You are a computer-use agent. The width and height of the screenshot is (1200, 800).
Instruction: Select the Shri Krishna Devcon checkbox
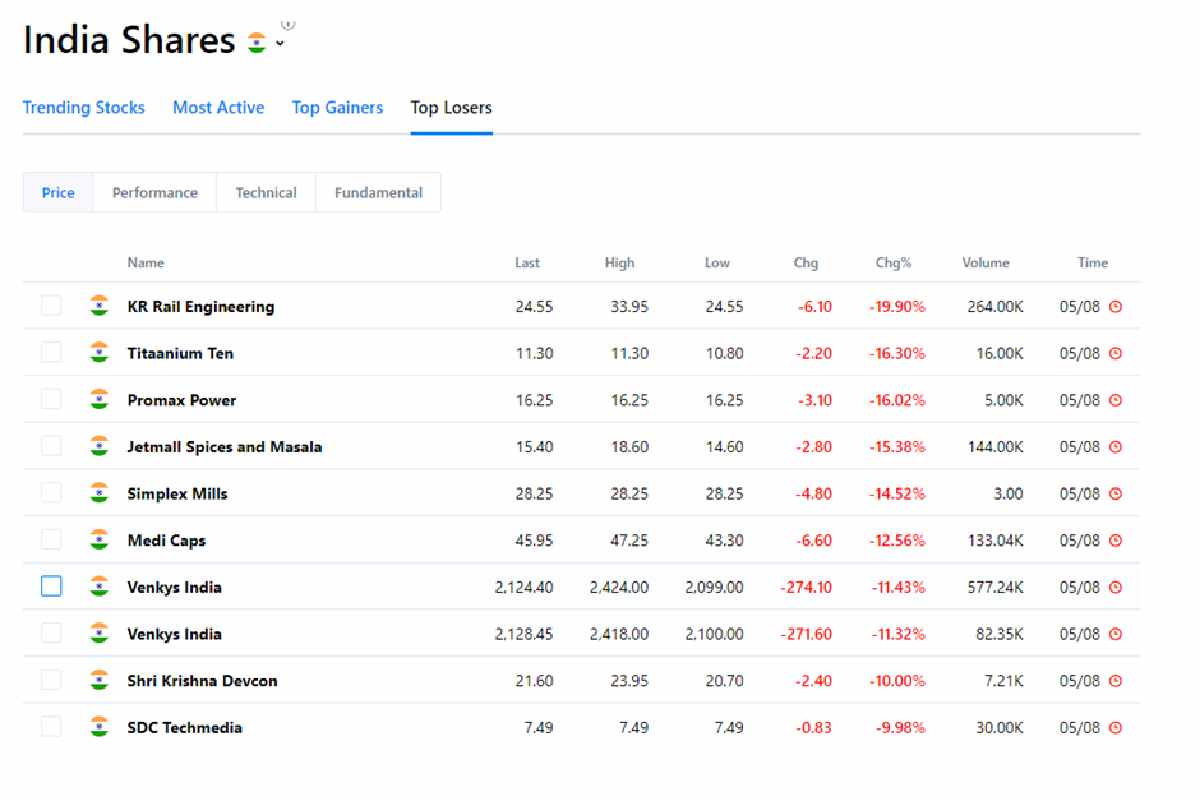tap(51, 680)
